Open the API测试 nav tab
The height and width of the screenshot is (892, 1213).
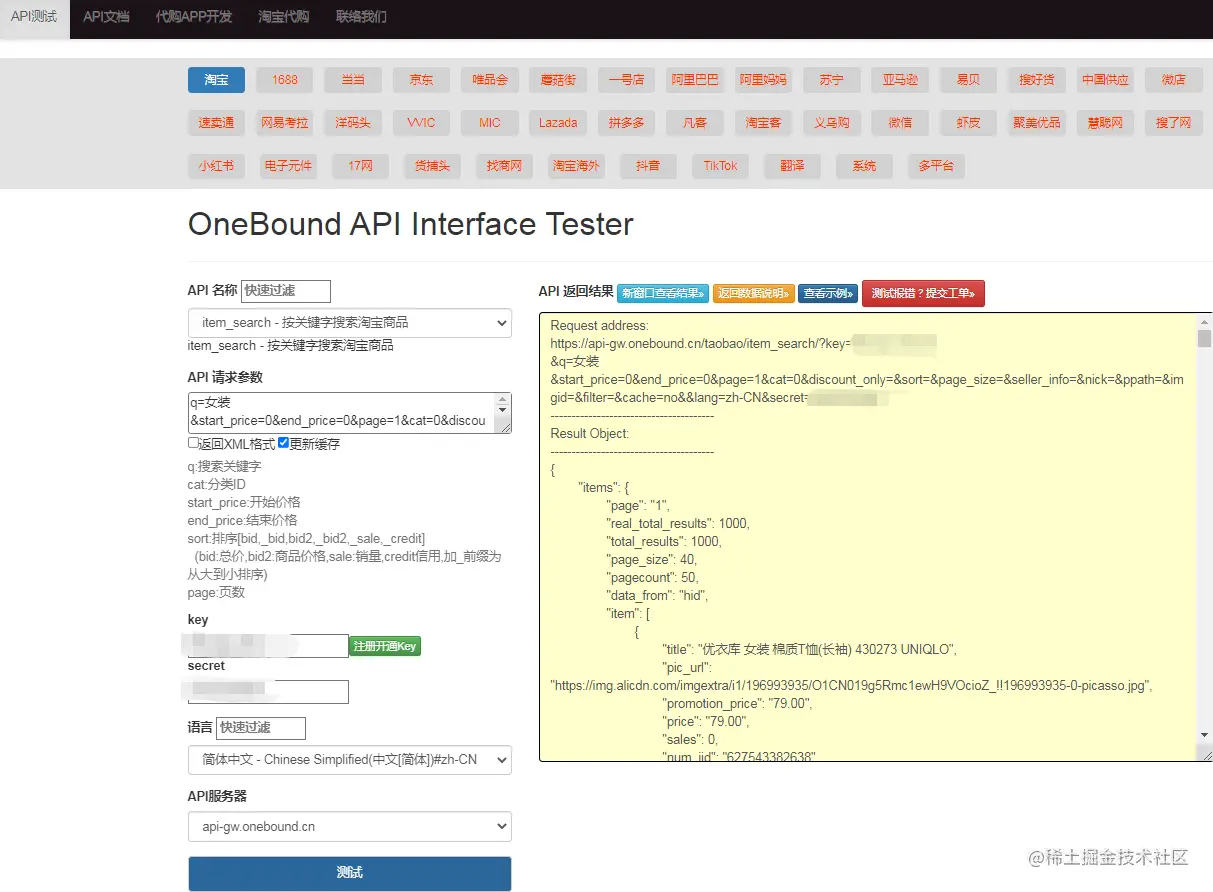point(35,18)
